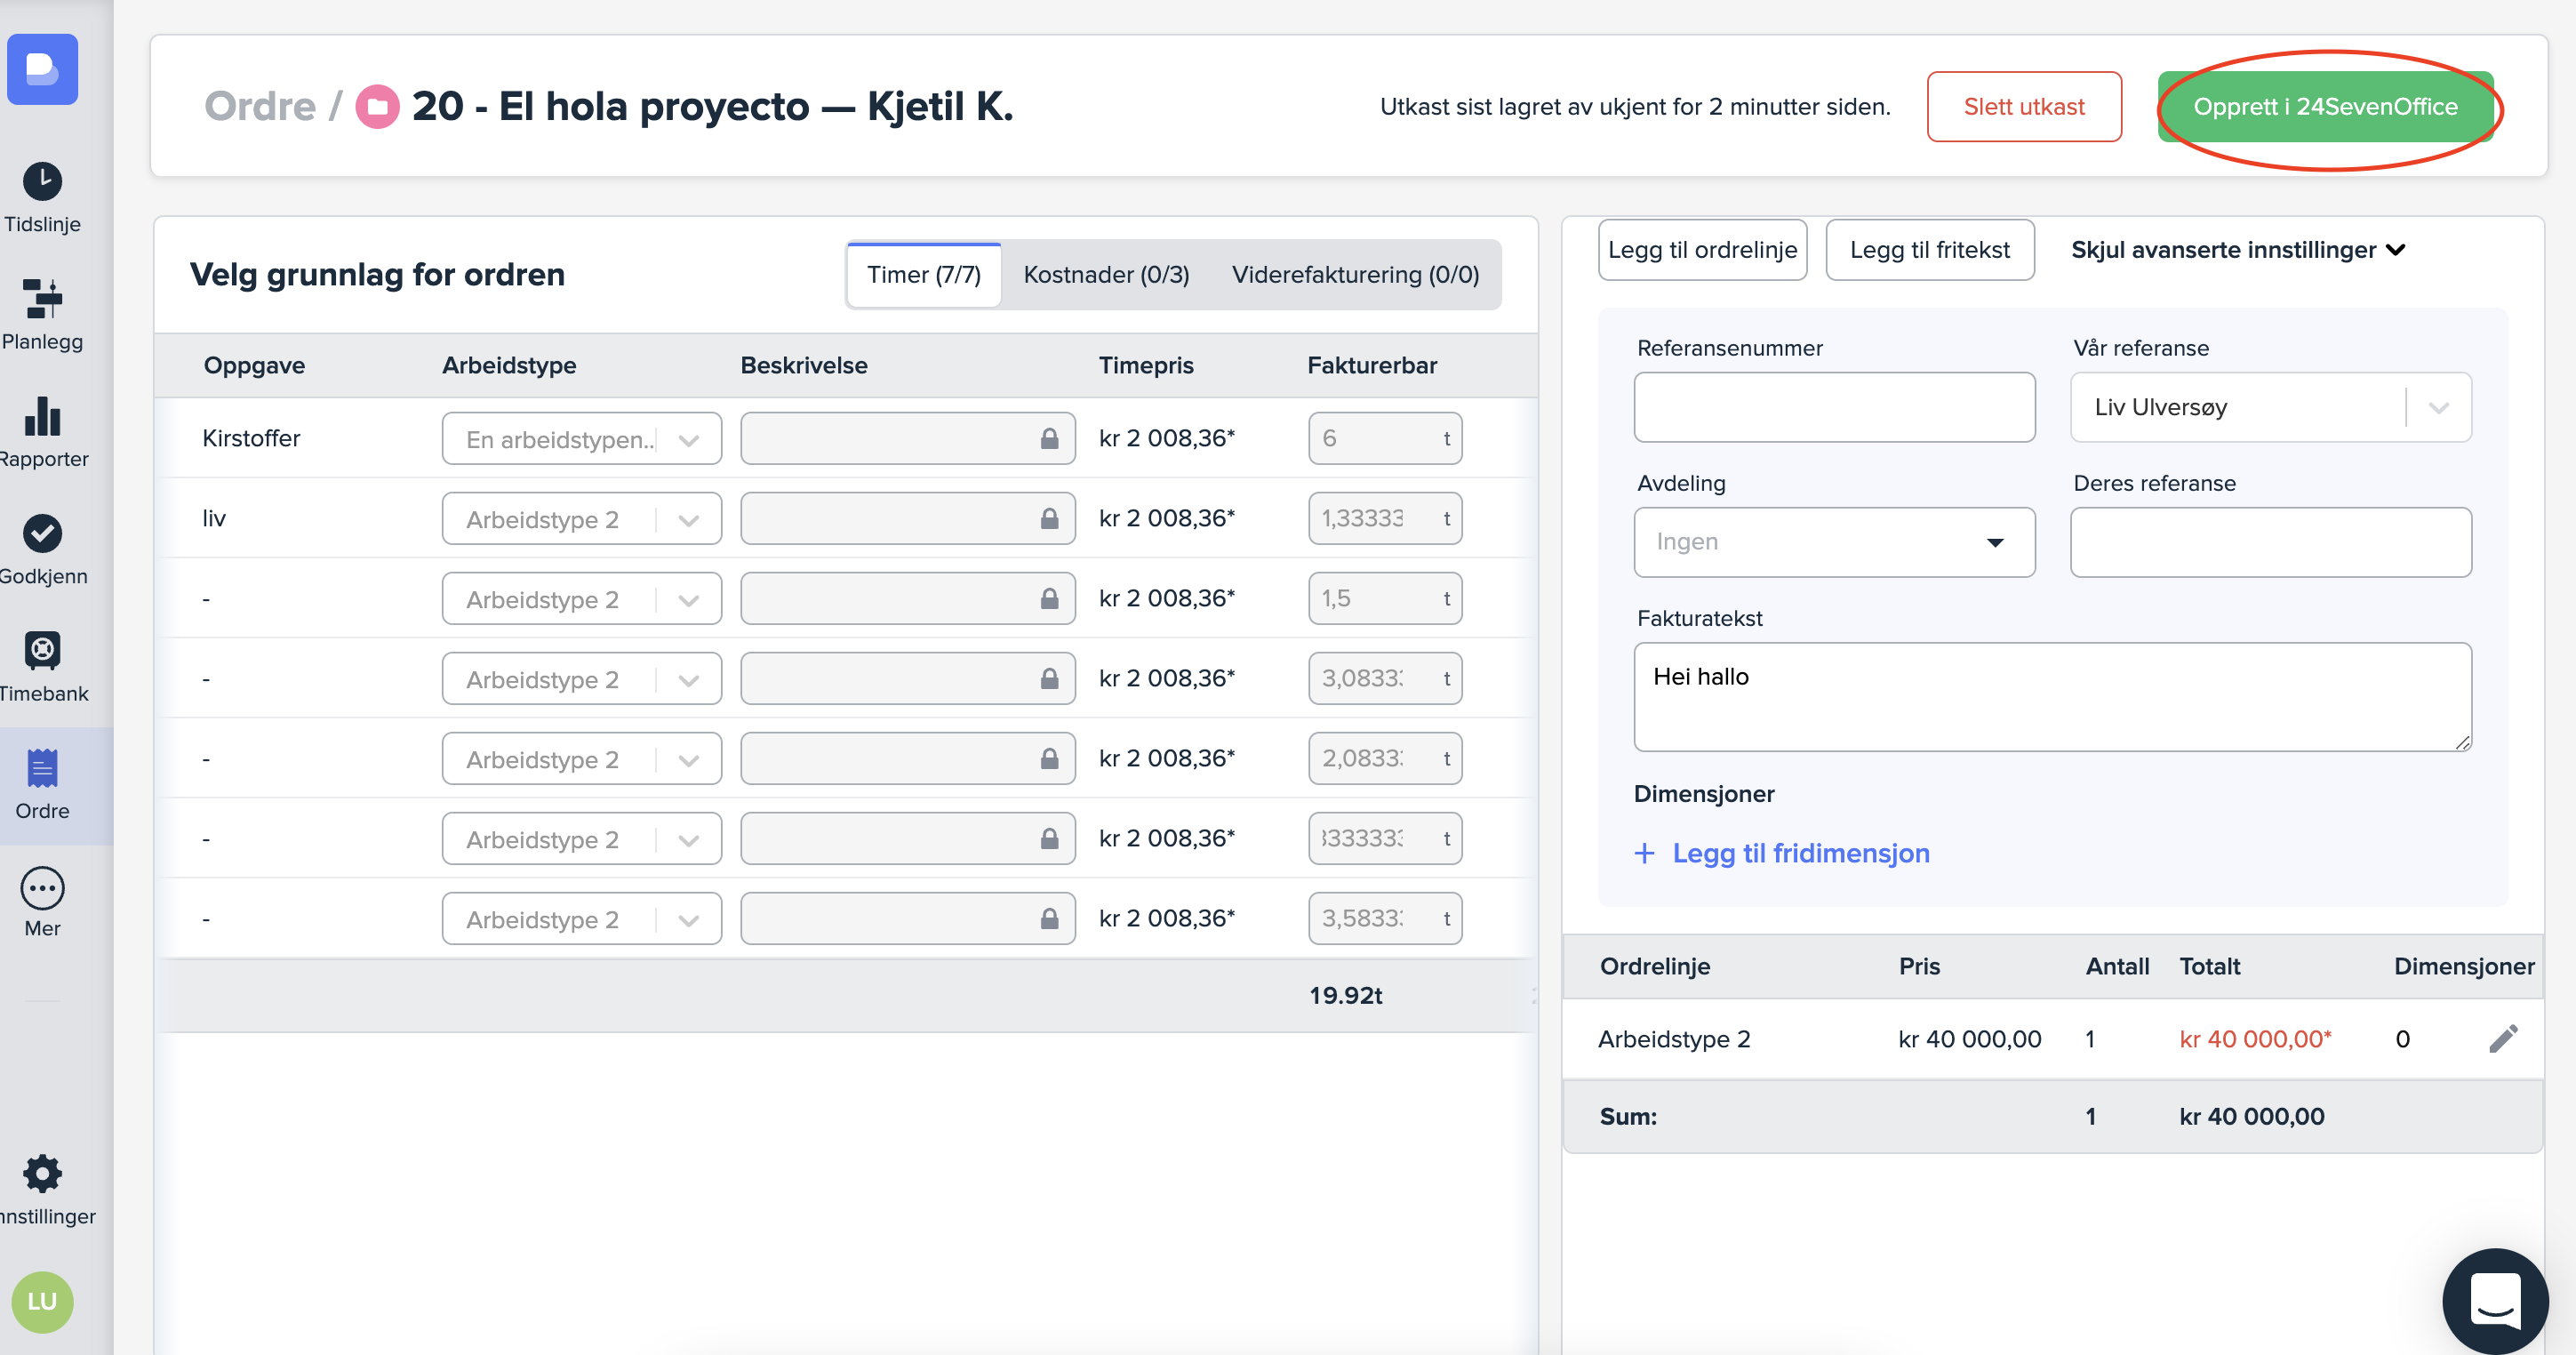This screenshot has width=2576, height=1355.
Task: Click the LU user avatar
Action: coord(42,1301)
